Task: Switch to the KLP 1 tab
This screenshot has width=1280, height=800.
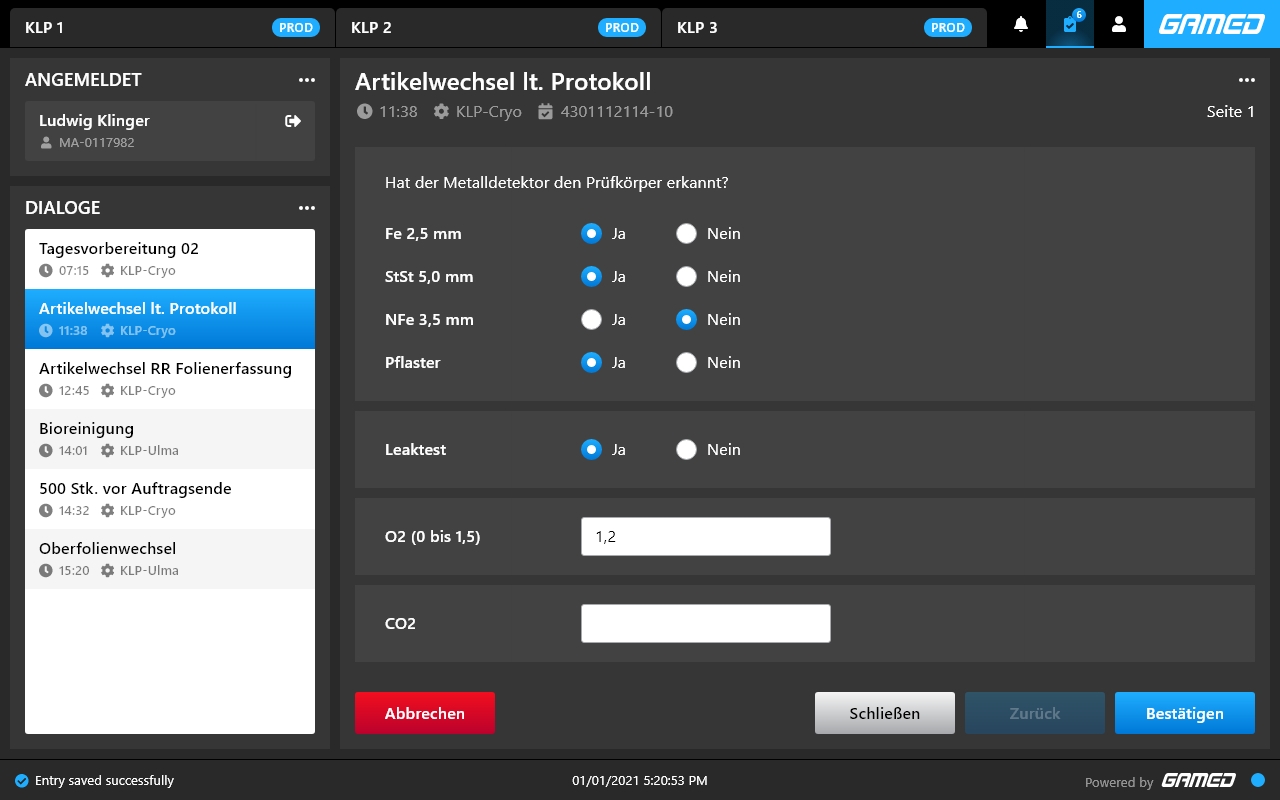Action: pyautogui.click(x=172, y=27)
